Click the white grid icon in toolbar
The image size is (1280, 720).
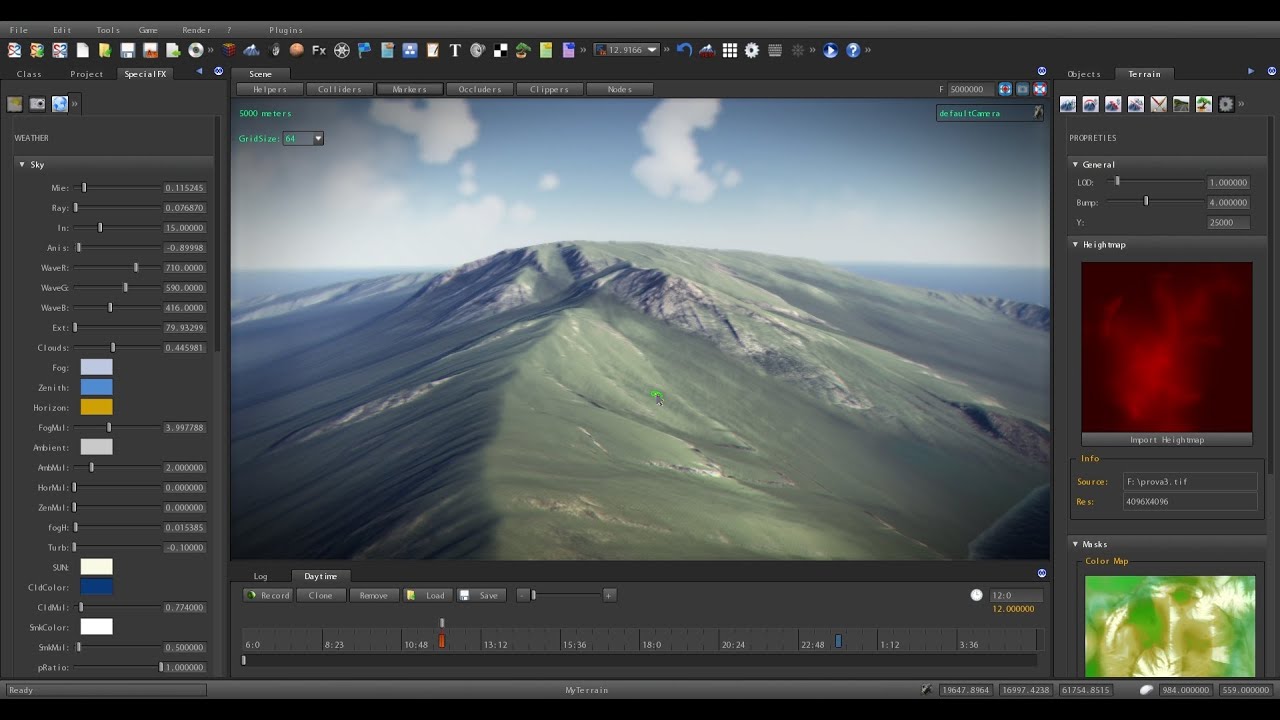(x=730, y=50)
